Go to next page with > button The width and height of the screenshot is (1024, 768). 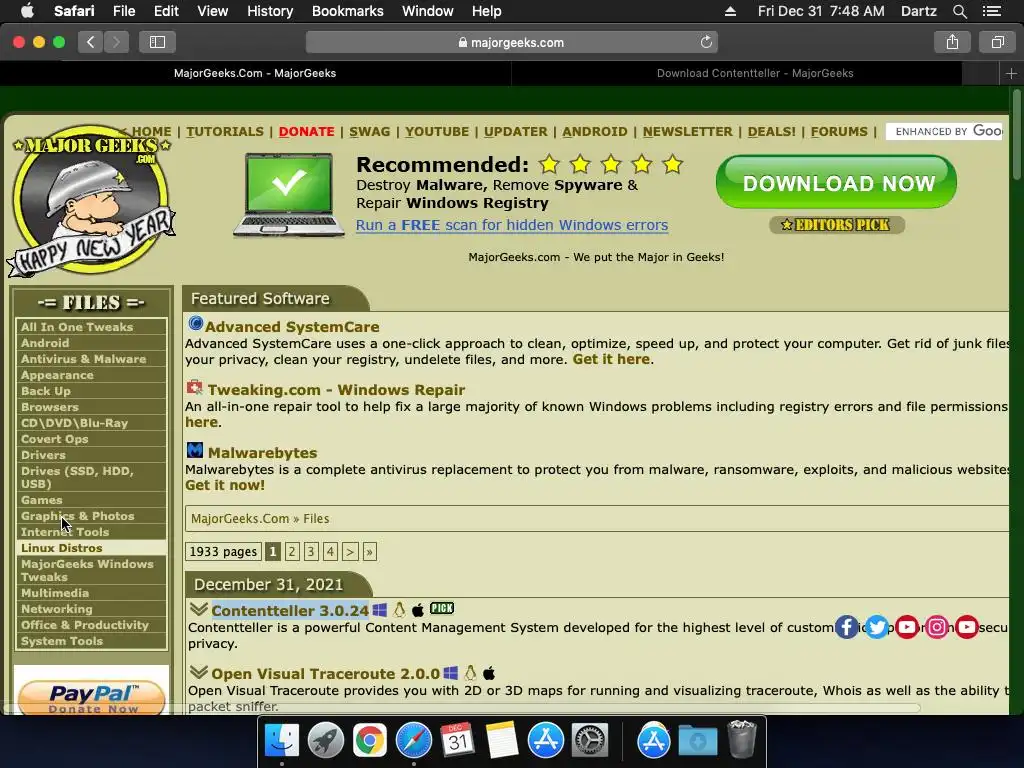pos(350,552)
